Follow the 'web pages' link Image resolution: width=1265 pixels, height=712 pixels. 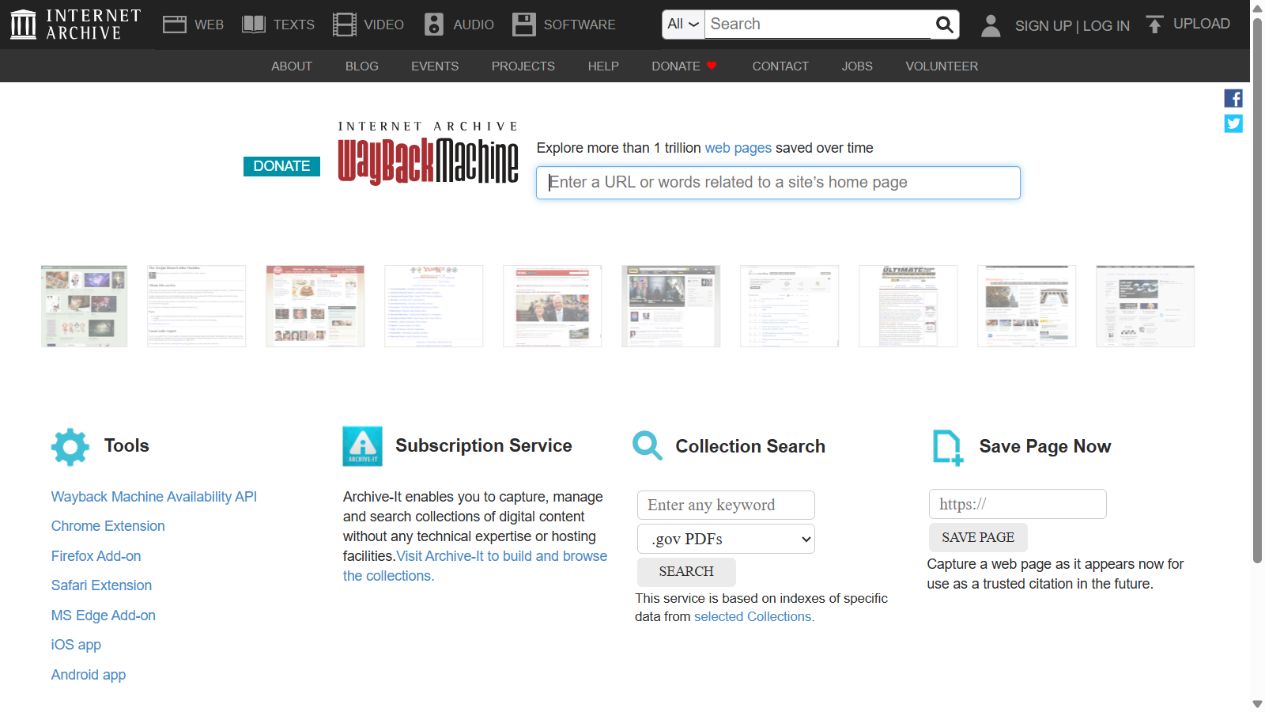(x=738, y=148)
